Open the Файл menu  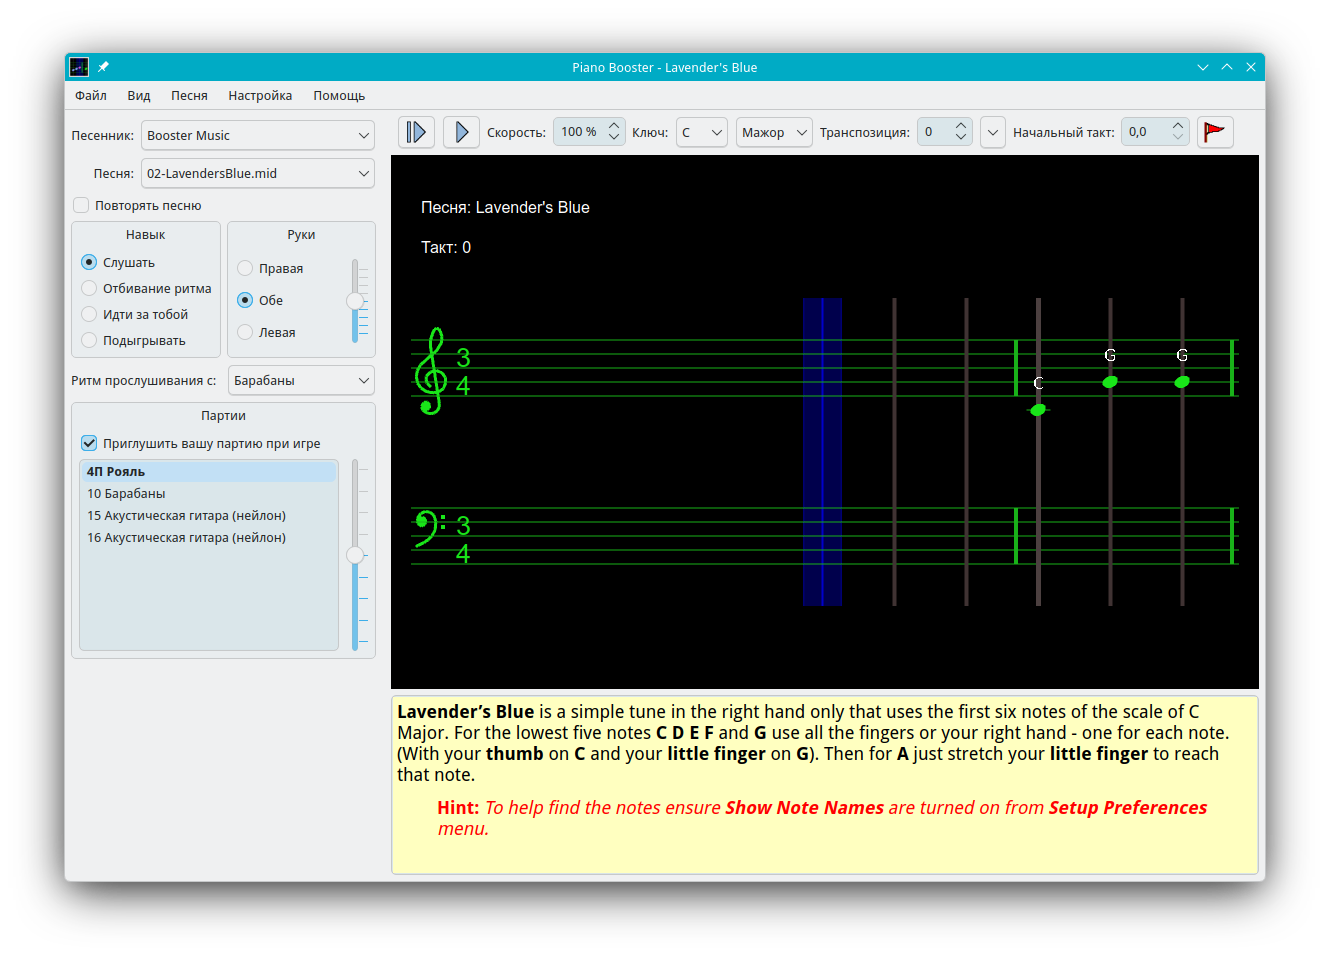pyautogui.click(x=90, y=96)
